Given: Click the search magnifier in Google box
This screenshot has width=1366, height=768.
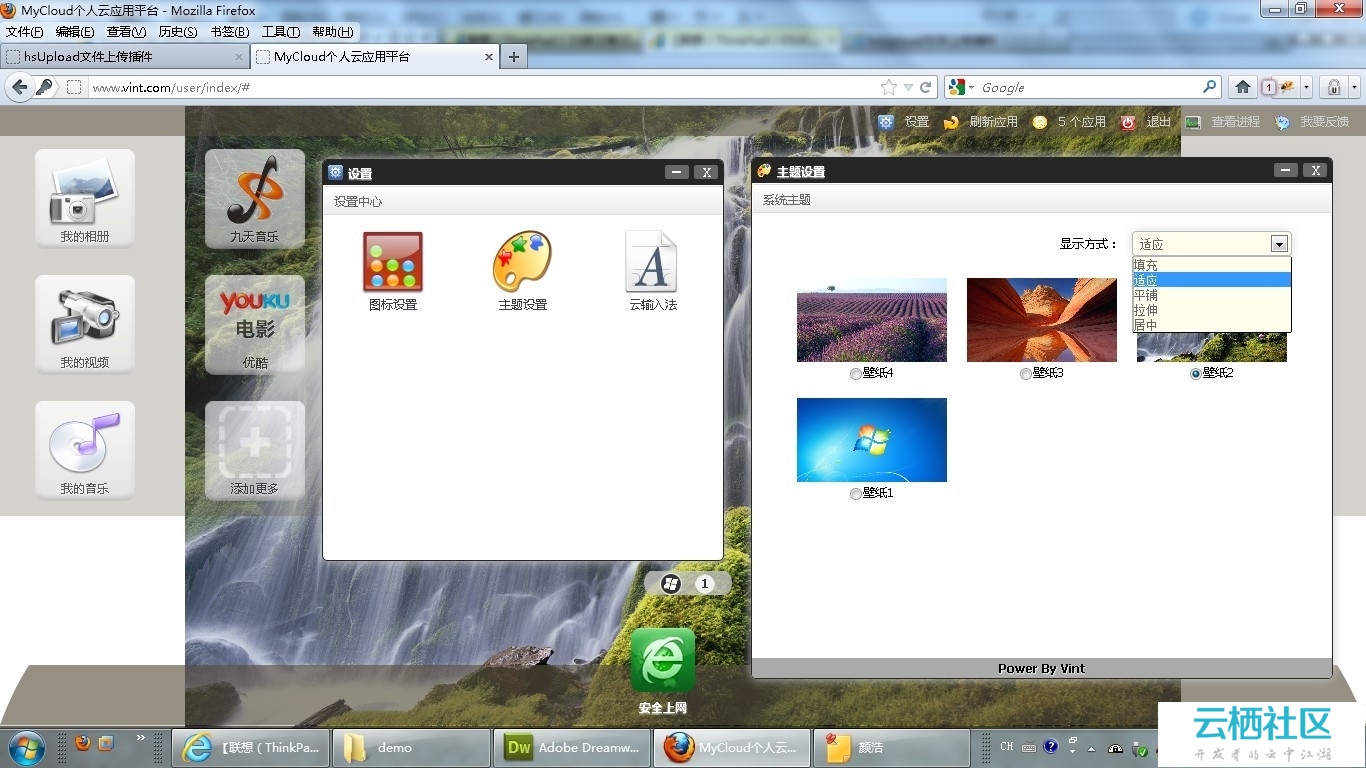Looking at the screenshot, I should 1210,87.
